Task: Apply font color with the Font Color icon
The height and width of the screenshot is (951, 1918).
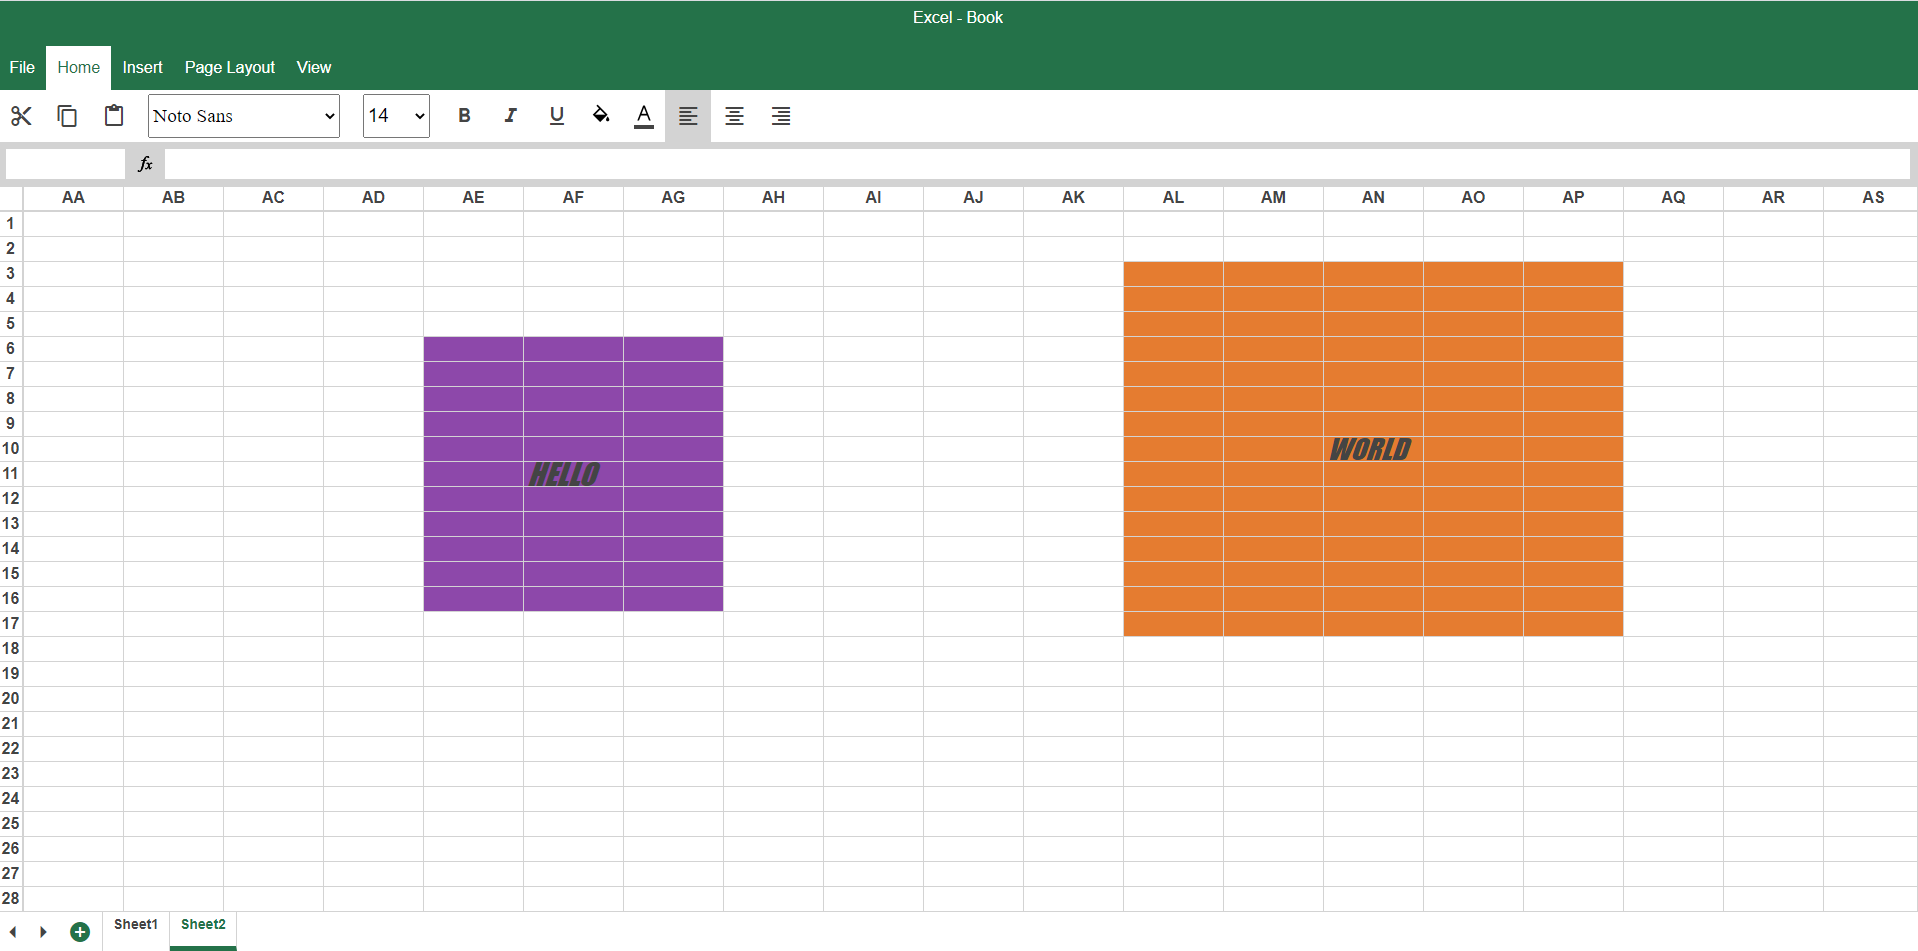Action: click(643, 116)
